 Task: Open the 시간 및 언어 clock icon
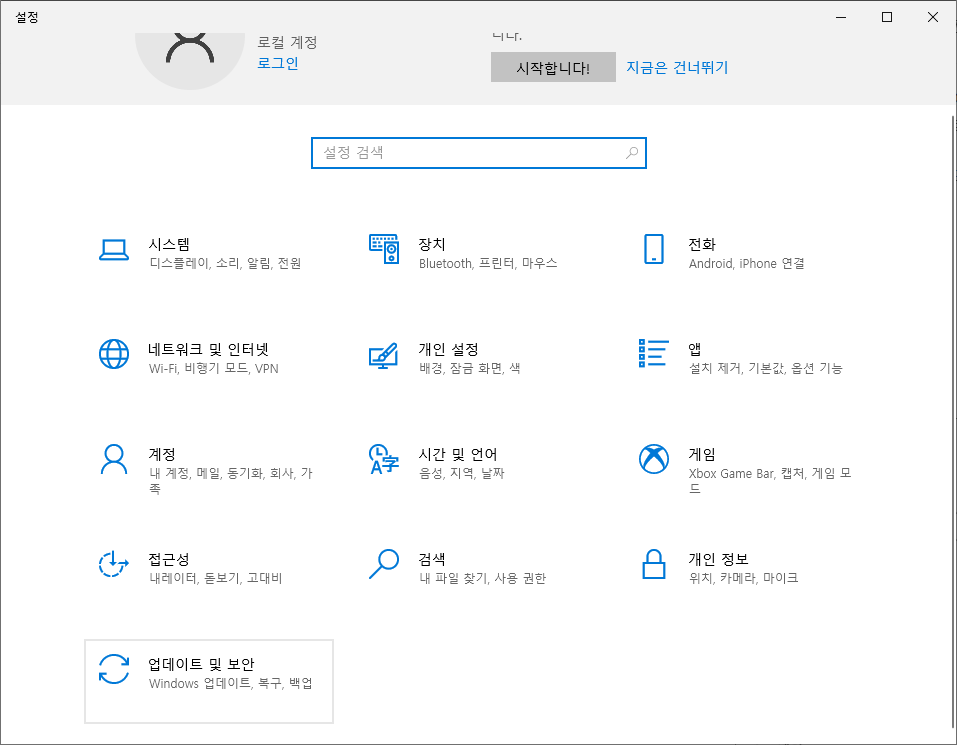click(384, 459)
